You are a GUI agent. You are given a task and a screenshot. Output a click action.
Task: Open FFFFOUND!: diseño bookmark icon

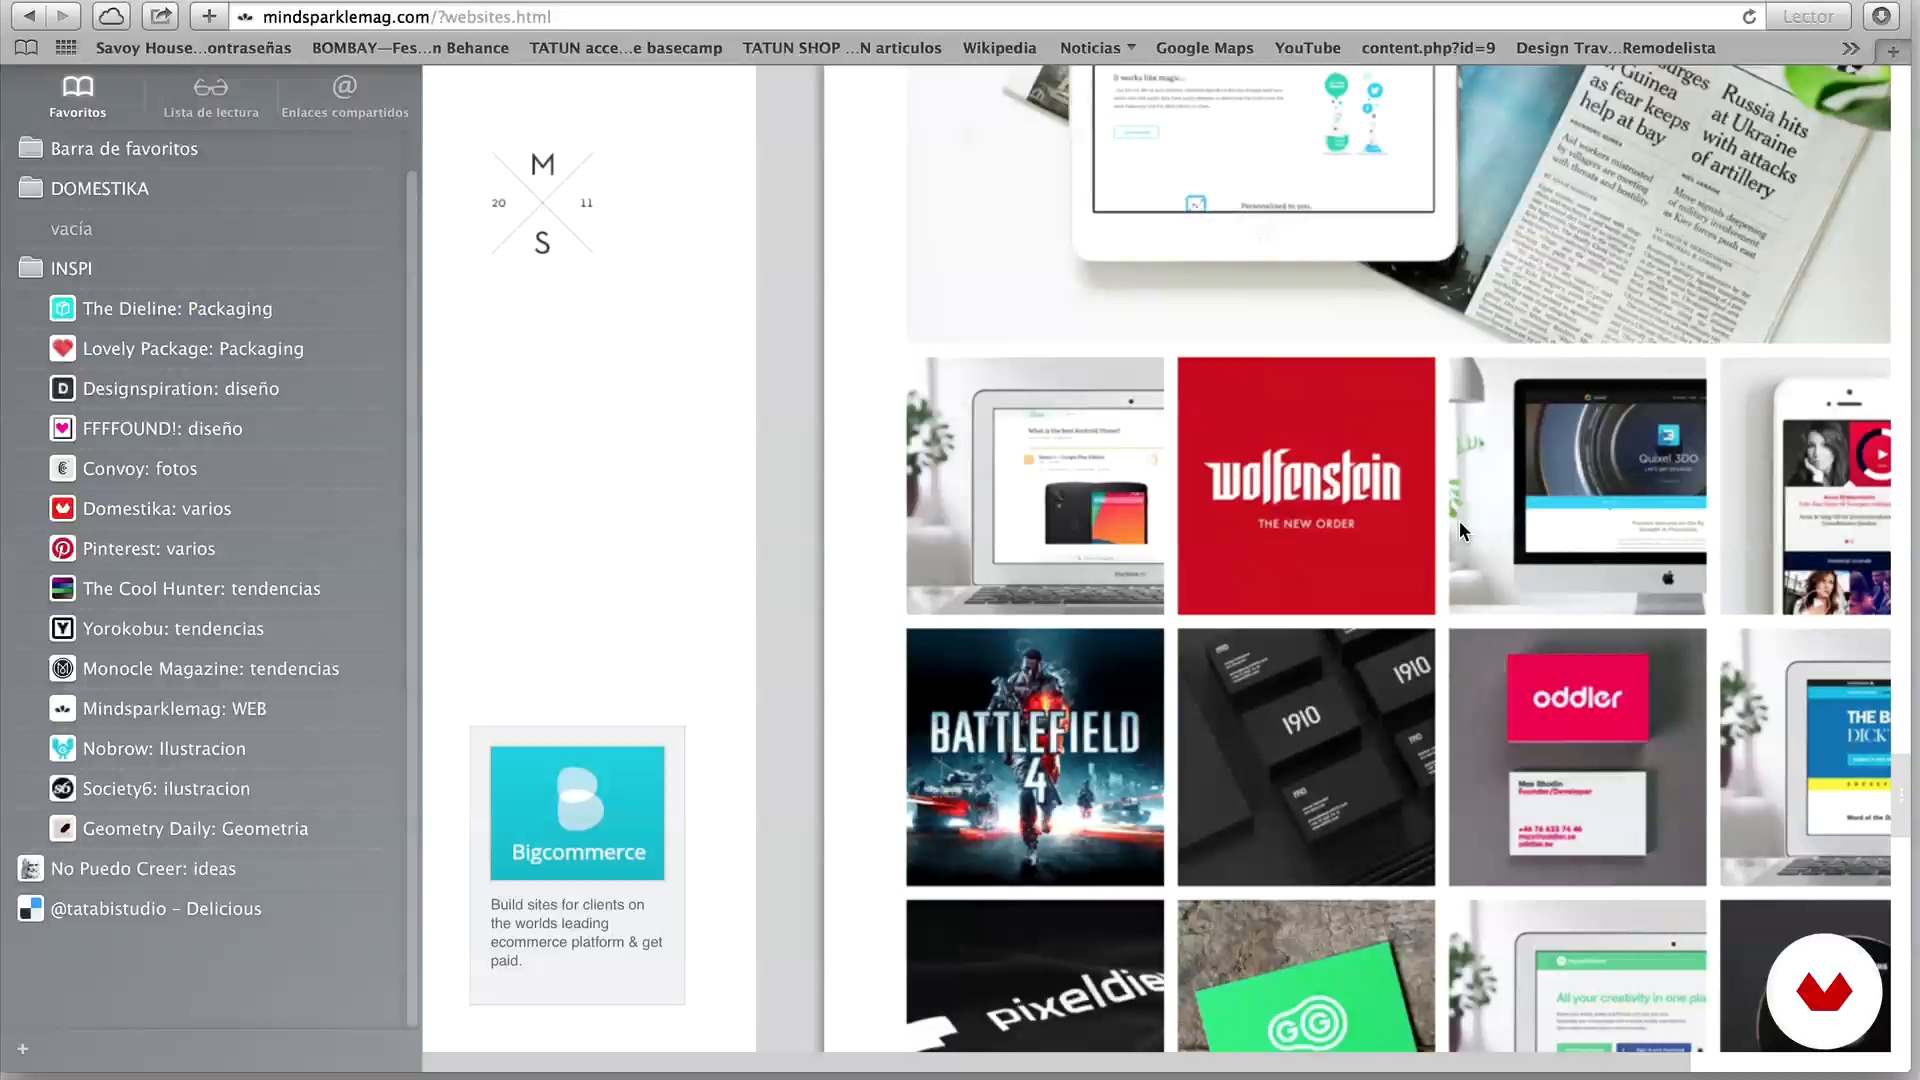(x=62, y=428)
